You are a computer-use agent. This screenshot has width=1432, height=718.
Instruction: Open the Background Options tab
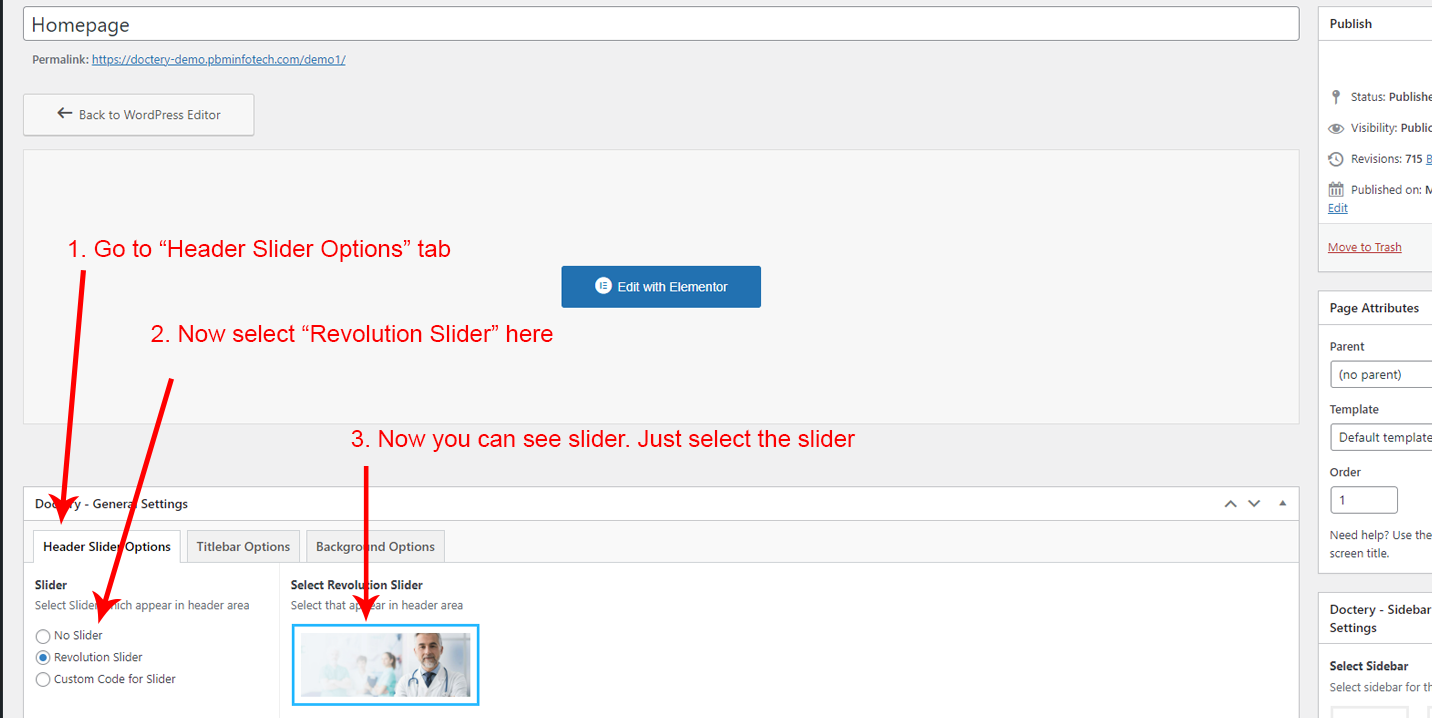click(x=375, y=547)
